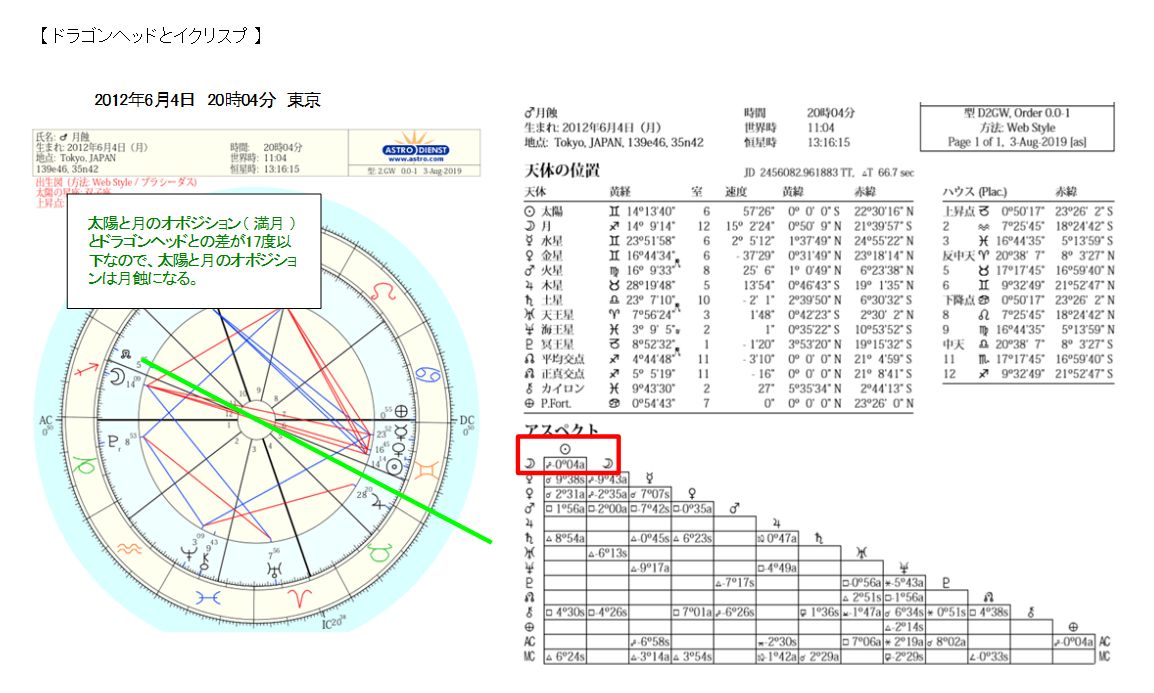Click the 反中天 house row label
The image size is (1154, 693).
coord(959,255)
